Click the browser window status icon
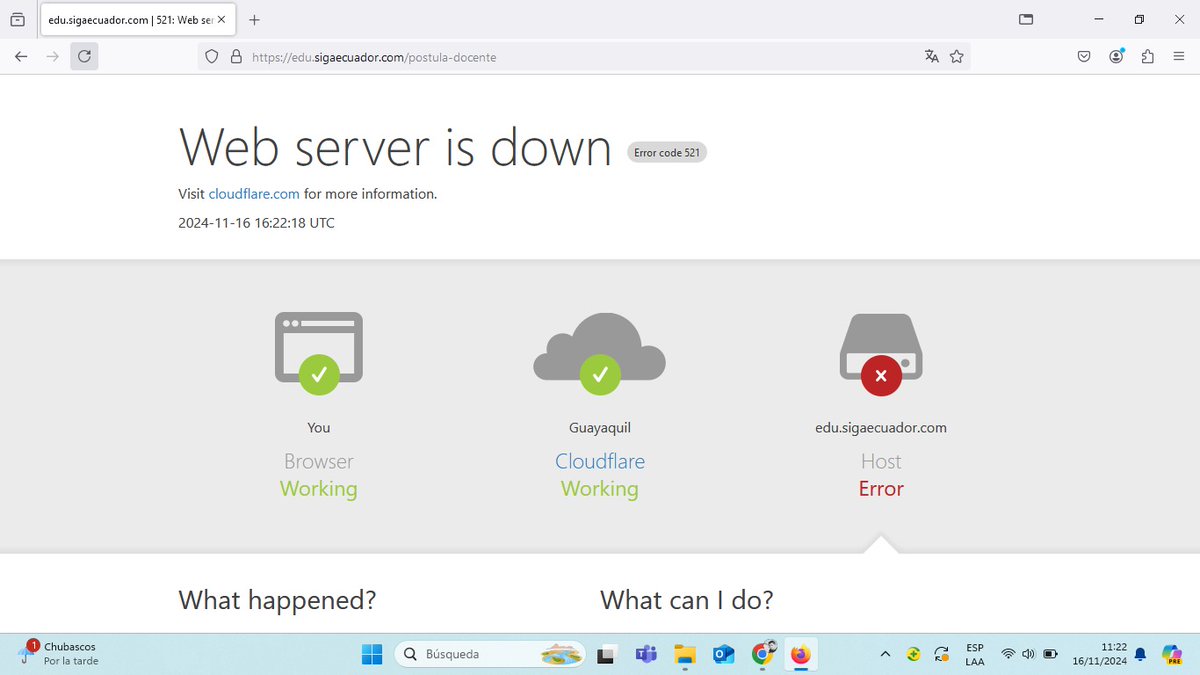 pos(319,352)
